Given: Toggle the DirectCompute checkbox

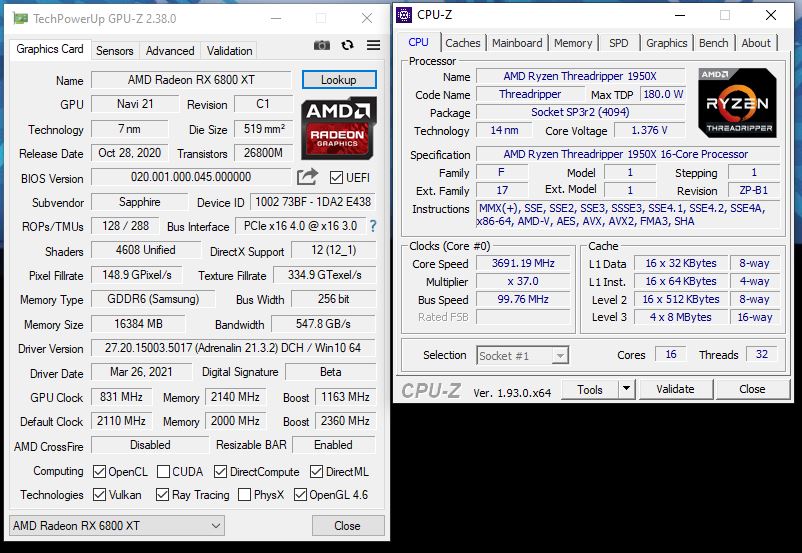Looking at the screenshot, I should point(220,472).
